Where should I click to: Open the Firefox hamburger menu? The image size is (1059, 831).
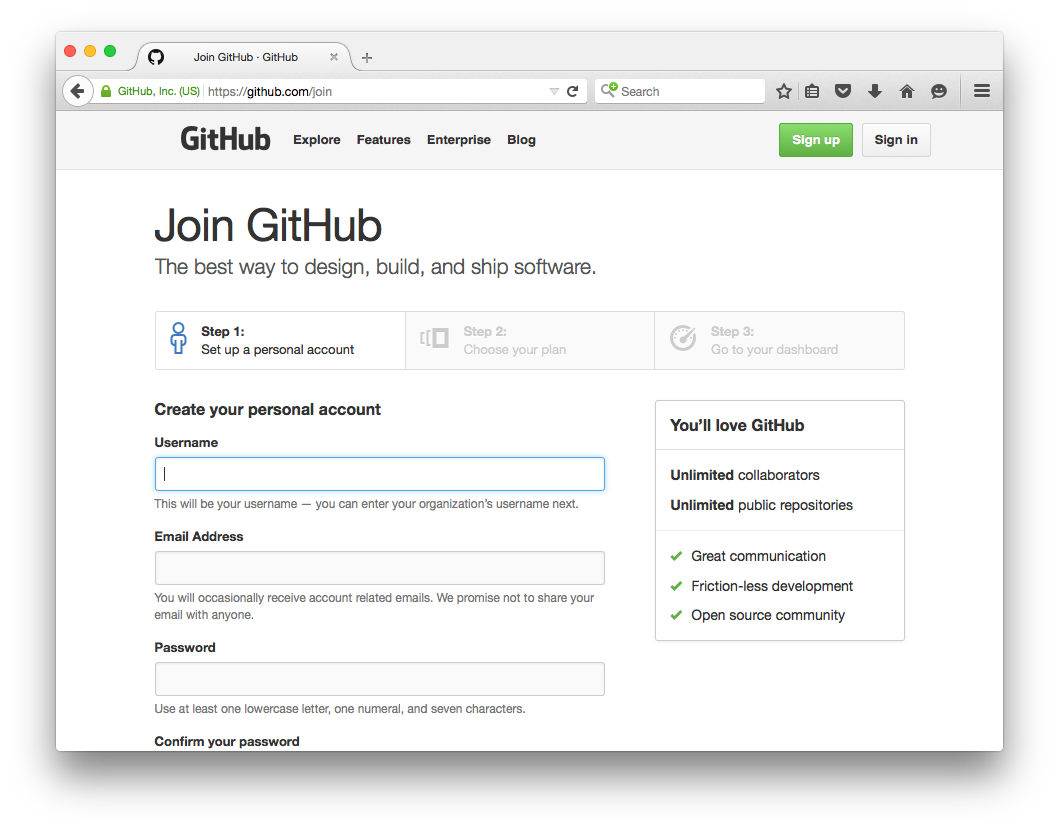point(982,91)
